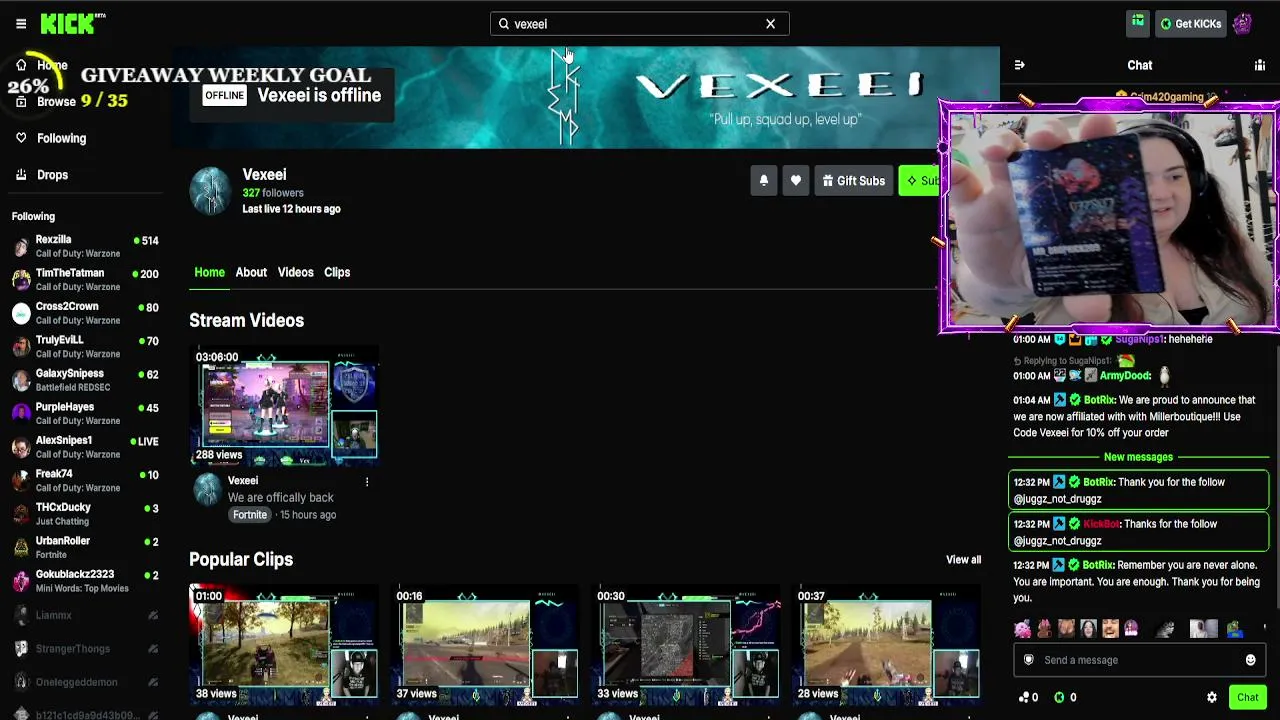
Task: Insert the pink pig emote
Action: pos(1022,629)
